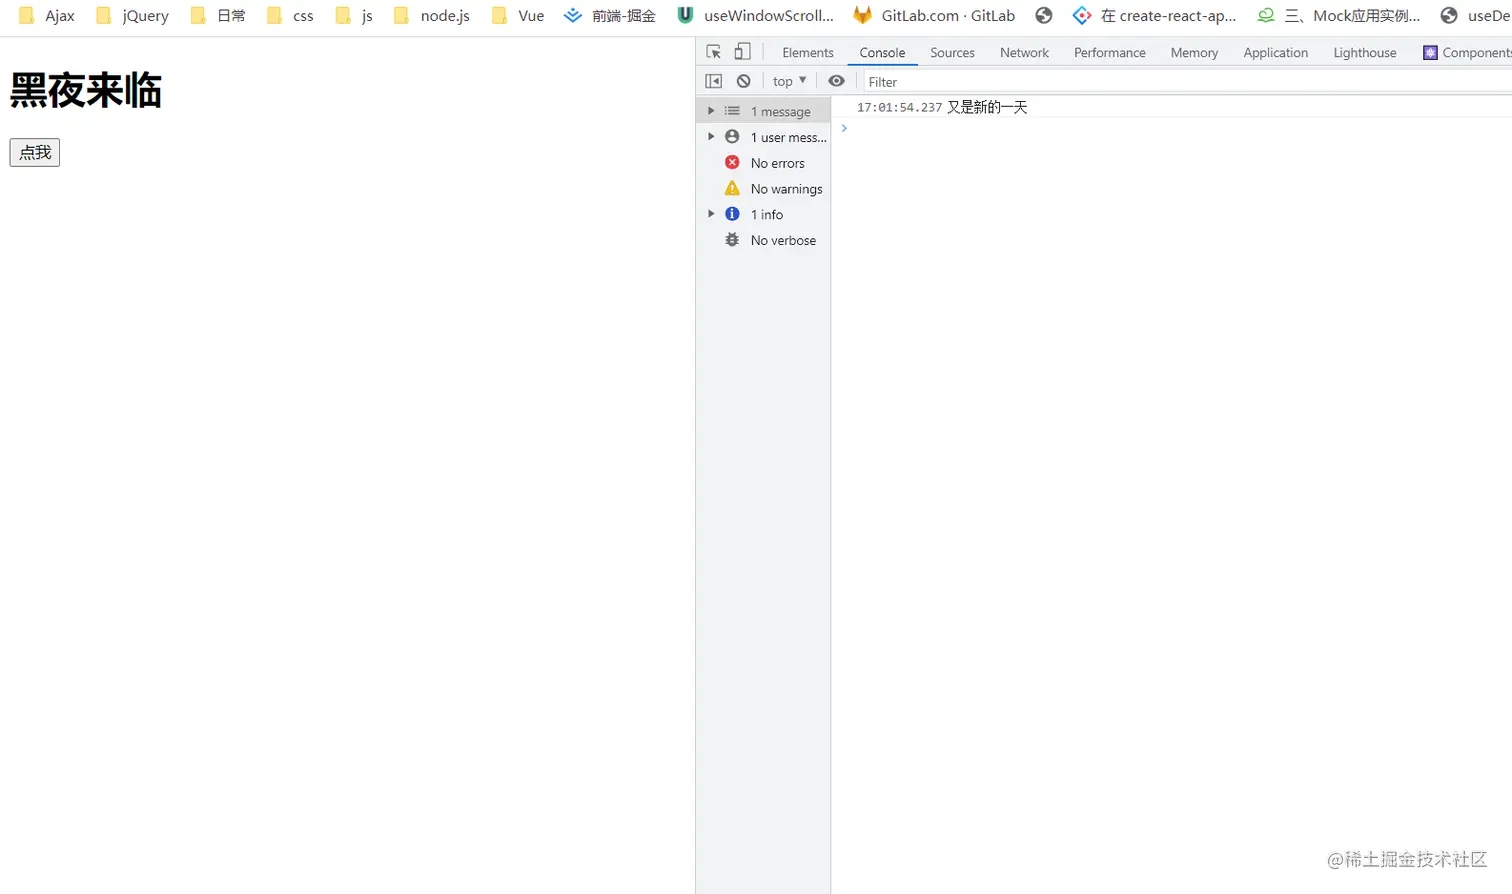This screenshot has height=894, width=1512.
Task: Open the jQuery bookmark folder
Action: pyautogui.click(x=133, y=16)
